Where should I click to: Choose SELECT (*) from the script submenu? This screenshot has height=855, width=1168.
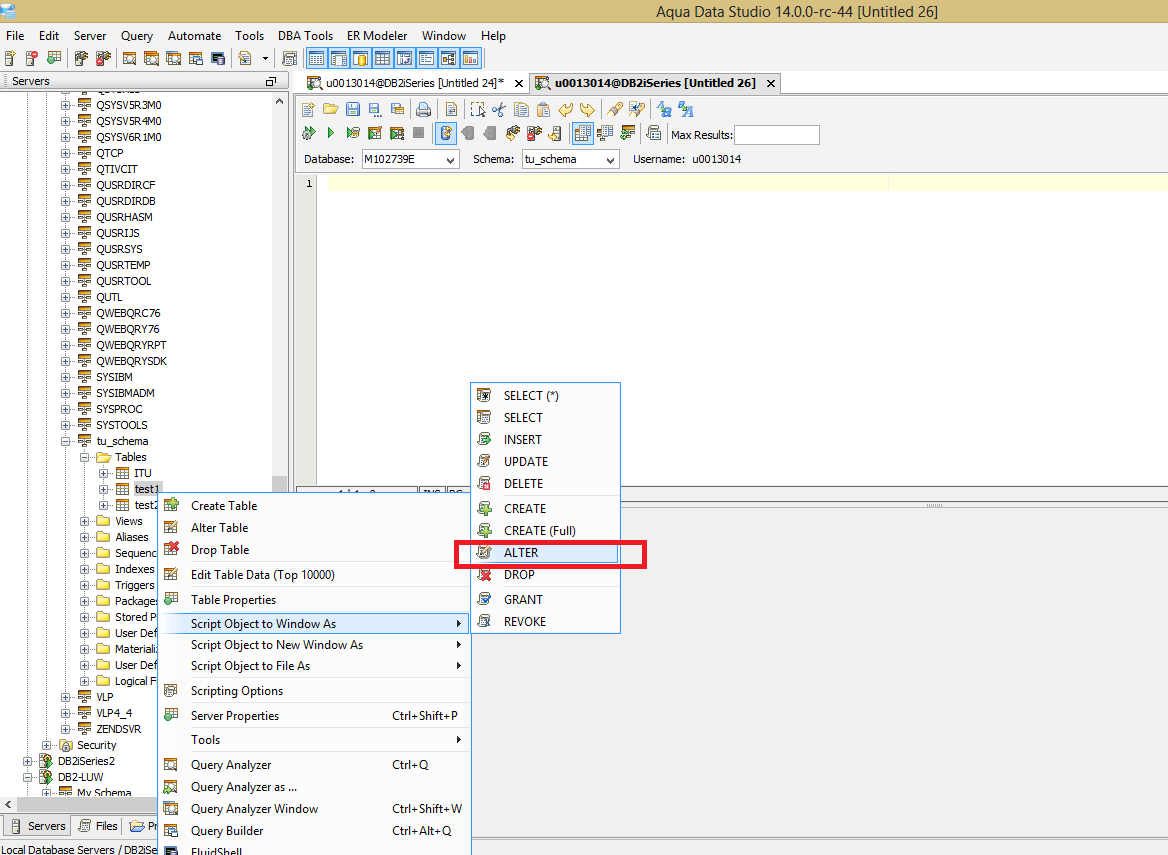[x=545, y=395]
